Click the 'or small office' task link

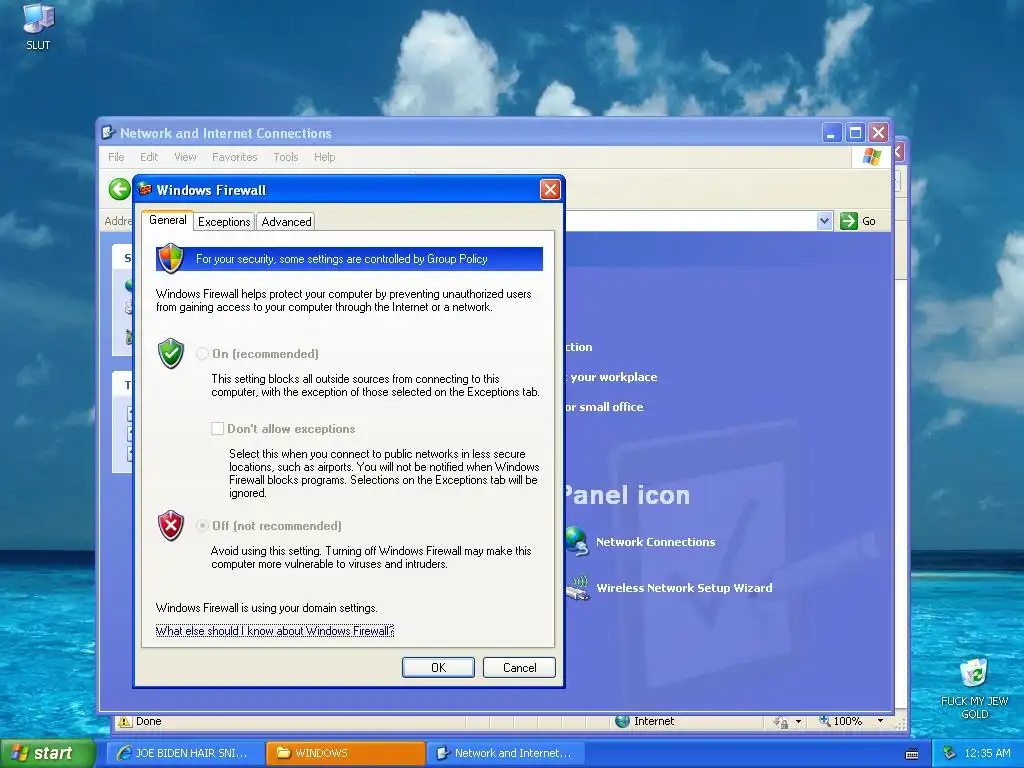(604, 407)
